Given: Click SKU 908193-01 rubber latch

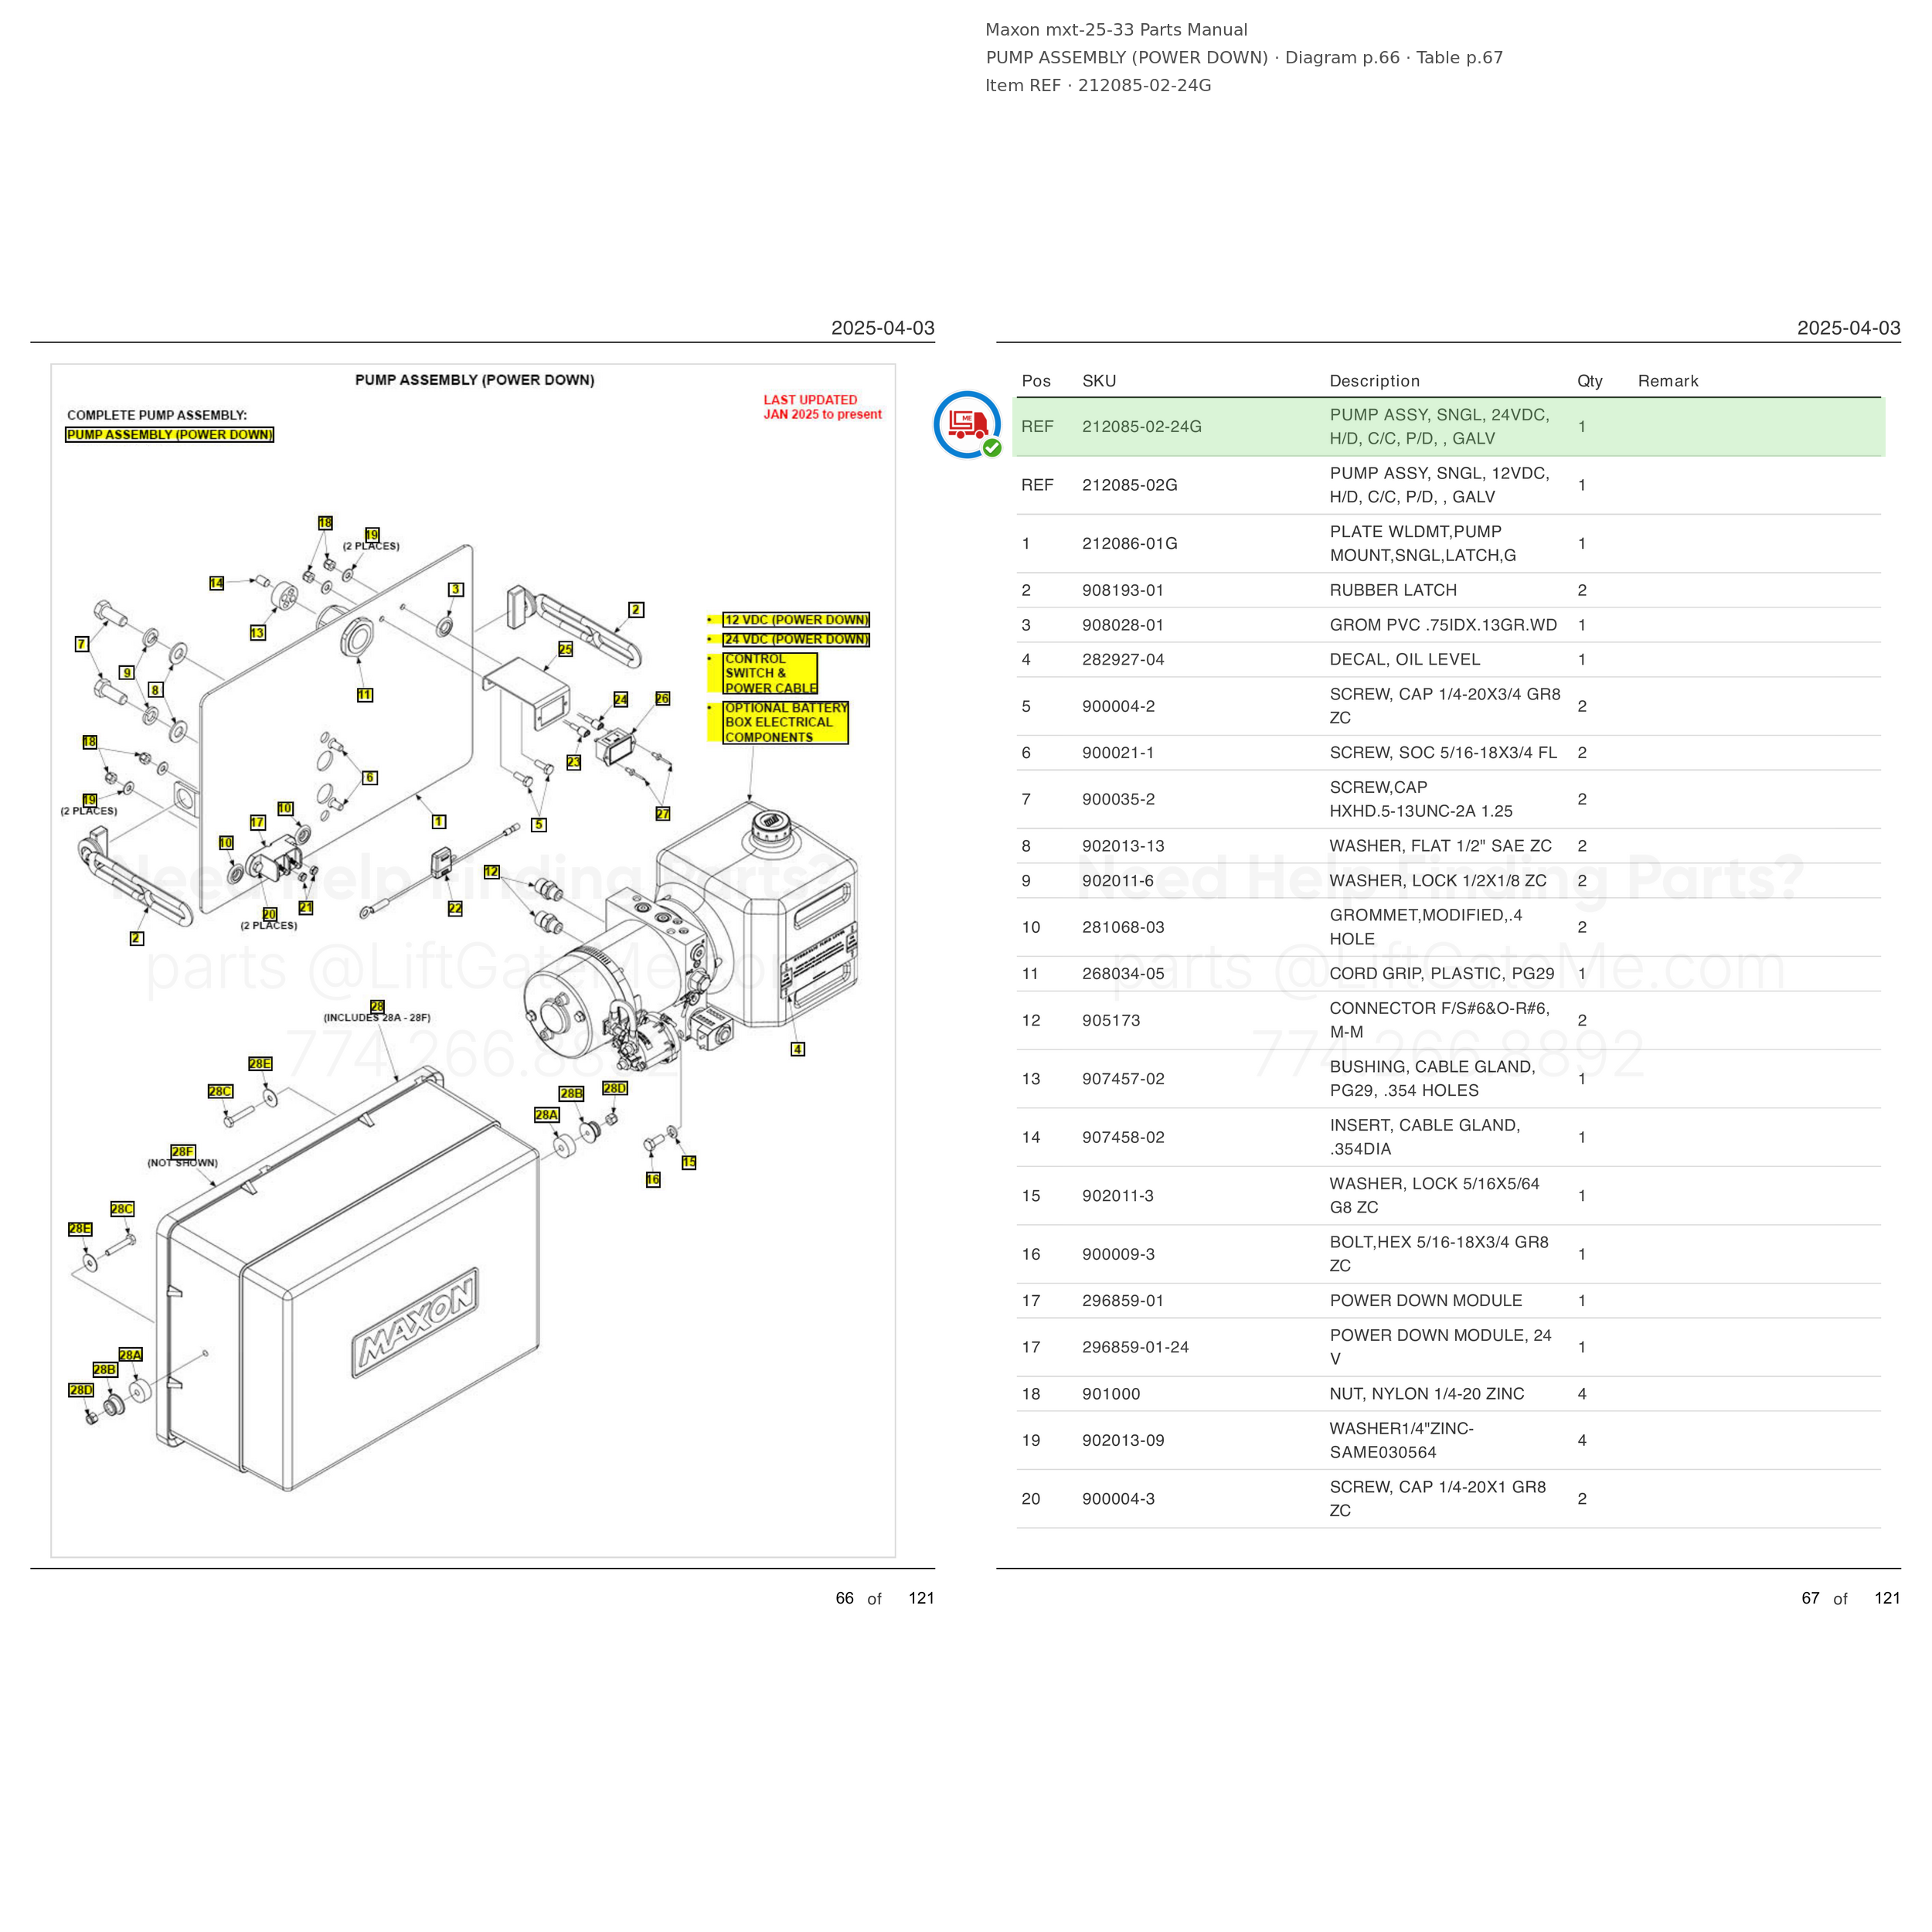Looking at the screenshot, I should tap(1122, 590).
